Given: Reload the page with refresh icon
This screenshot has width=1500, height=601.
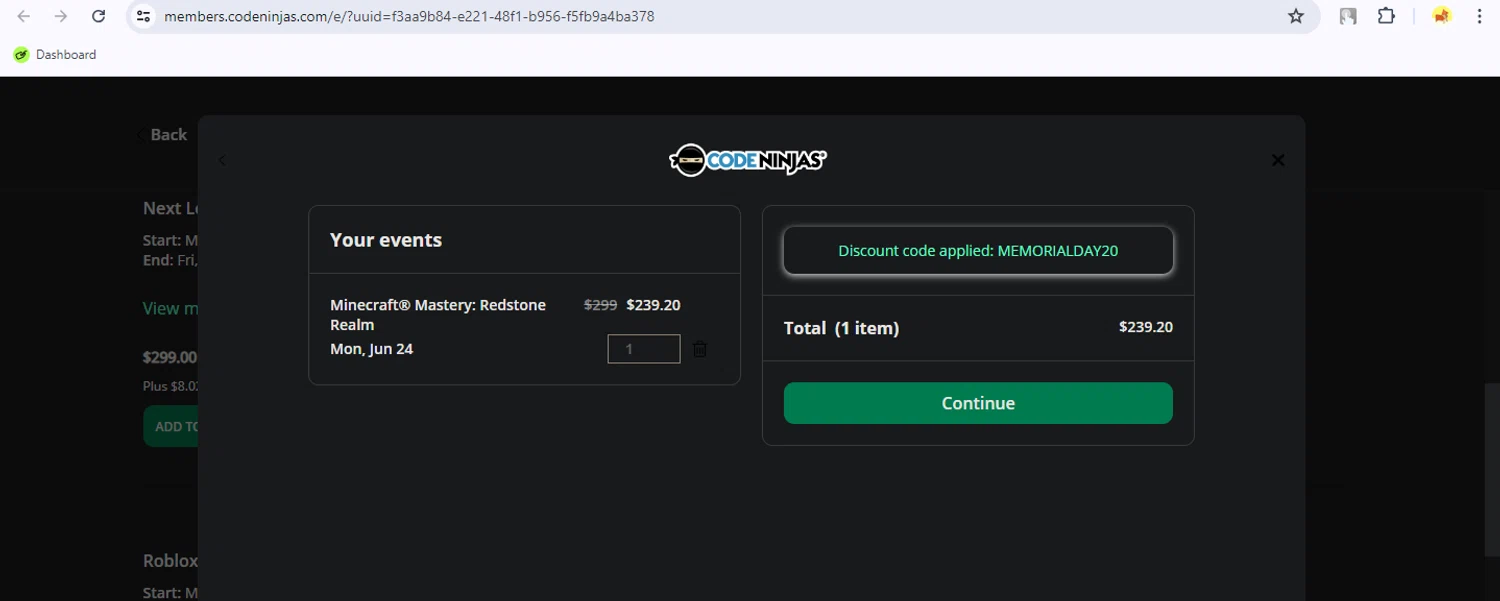Looking at the screenshot, I should coord(98,16).
